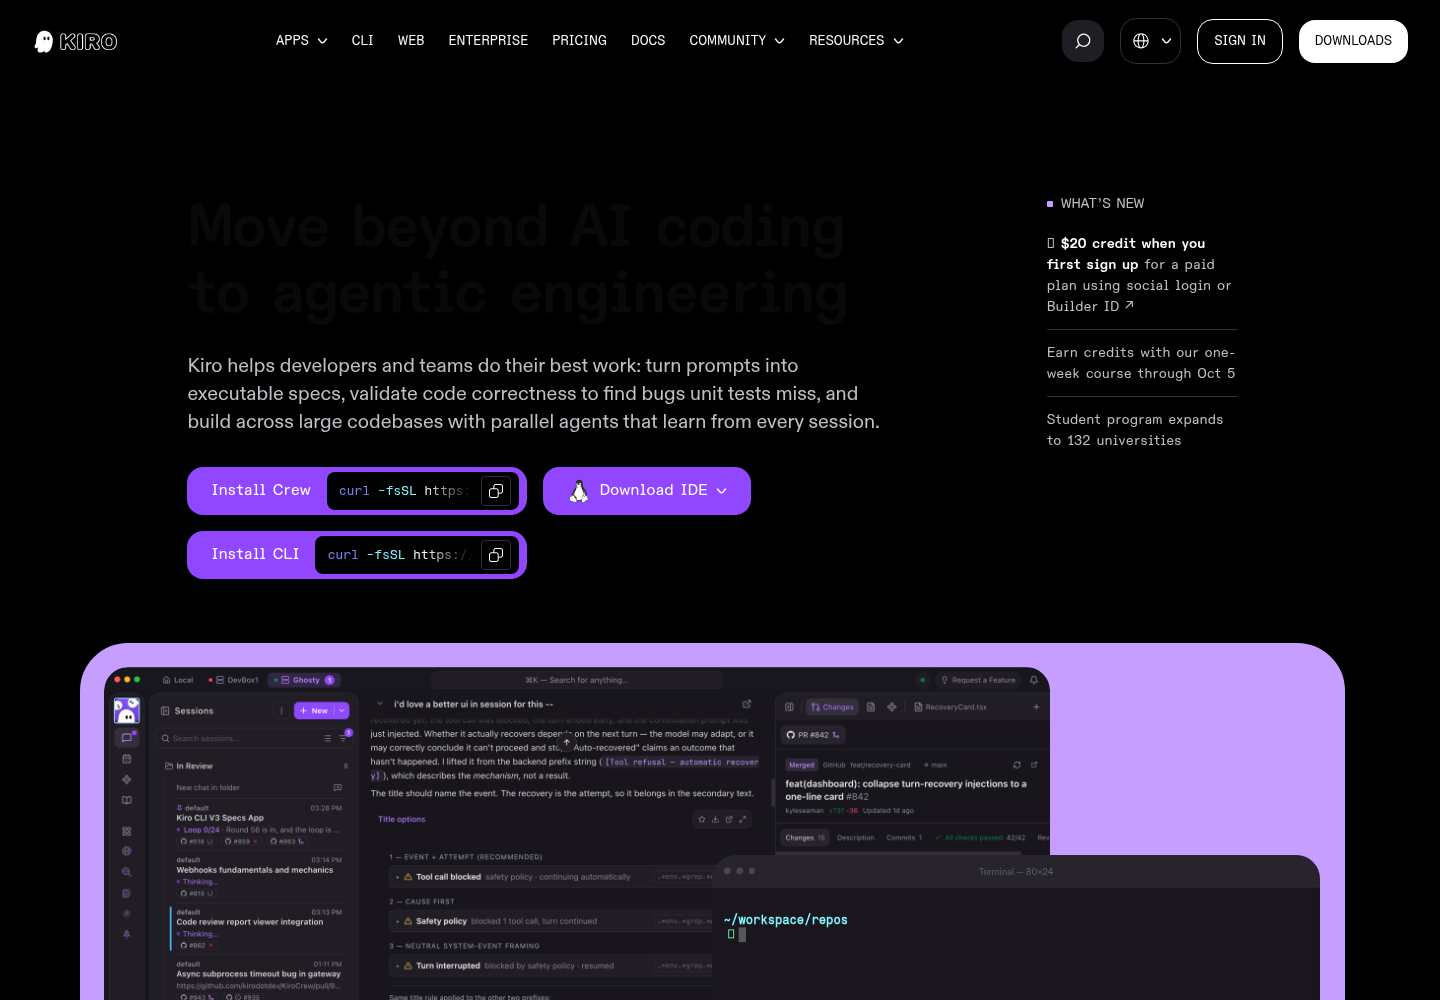Click the new chat icon in New chat in folder row
The height and width of the screenshot is (1000, 1440).
tap(337, 788)
